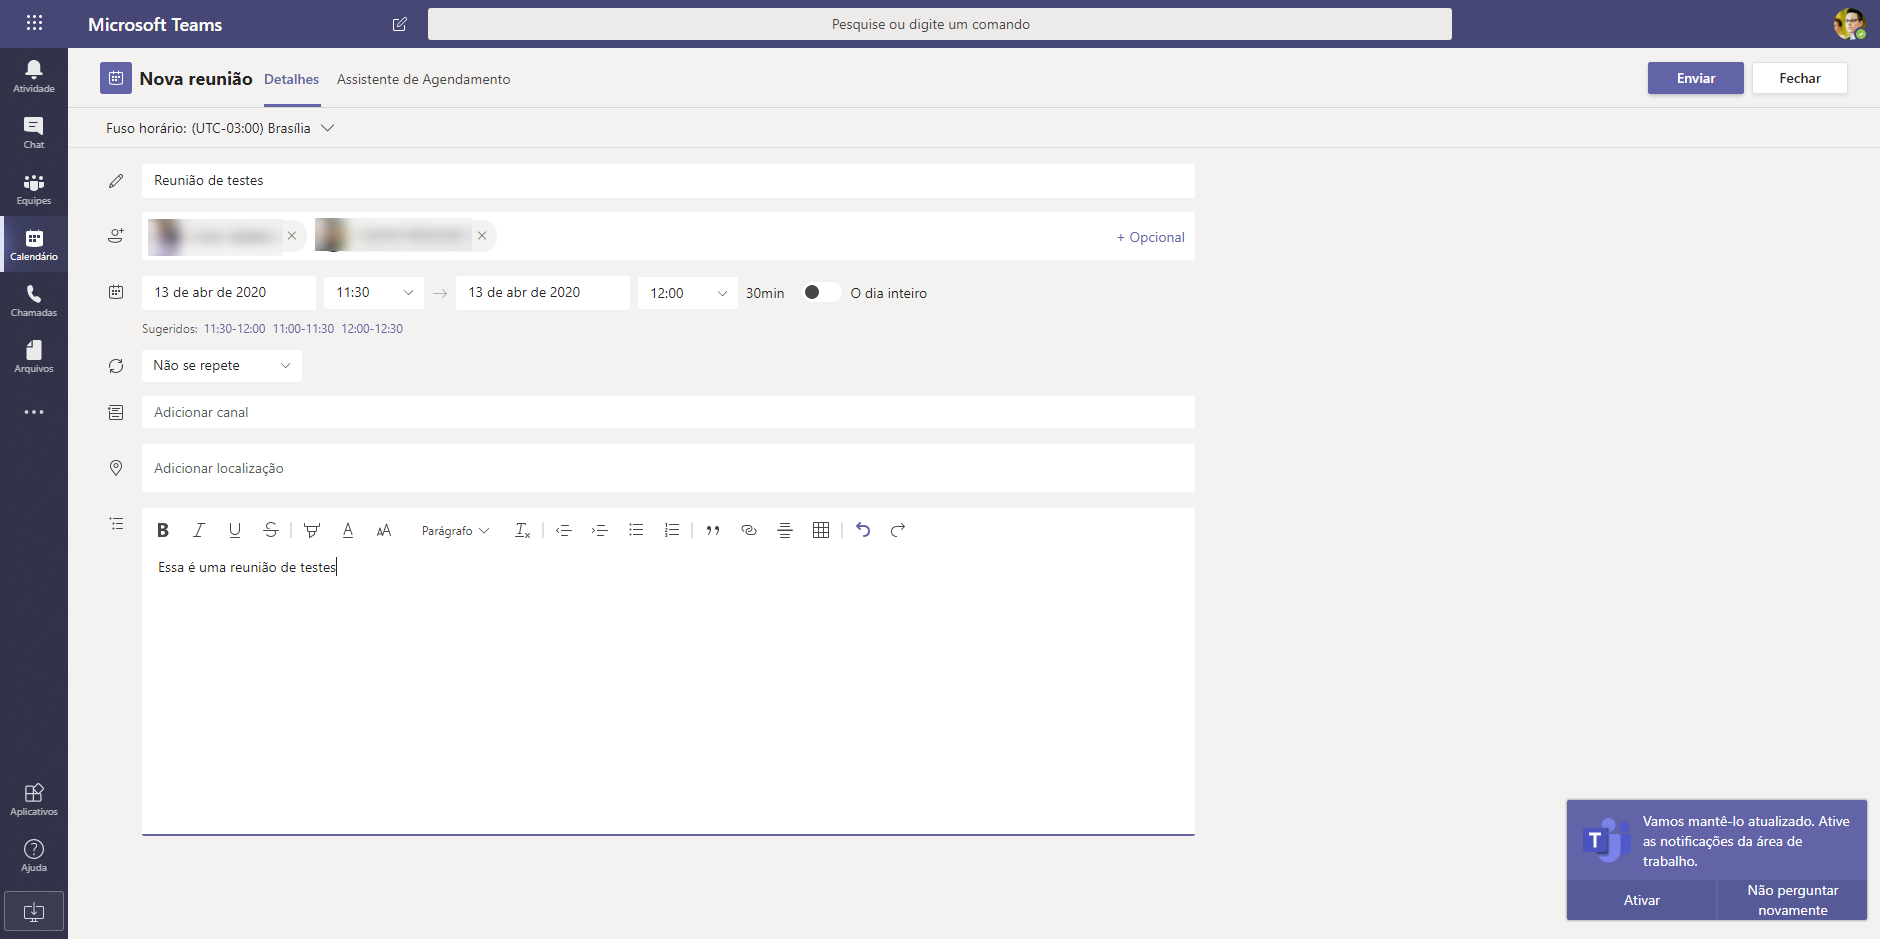This screenshot has height=939, width=1880.
Task: Open Chamadas in the sidebar
Action: click(34, 300)
